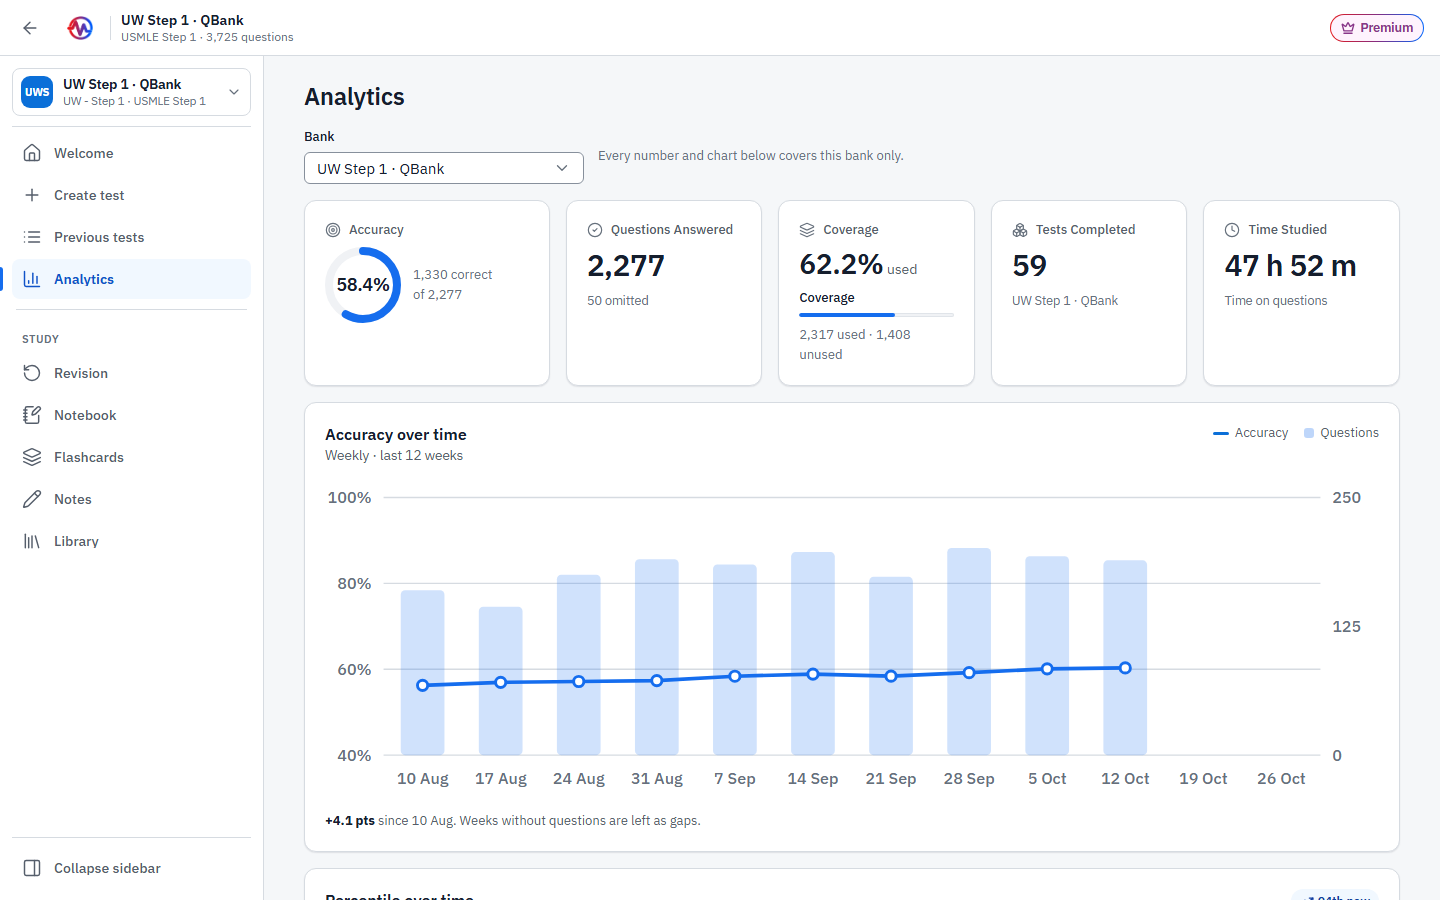This screenshot has width=1440, height=900.
Task: Click the 1,330 correct text
Action: (452, 274)
